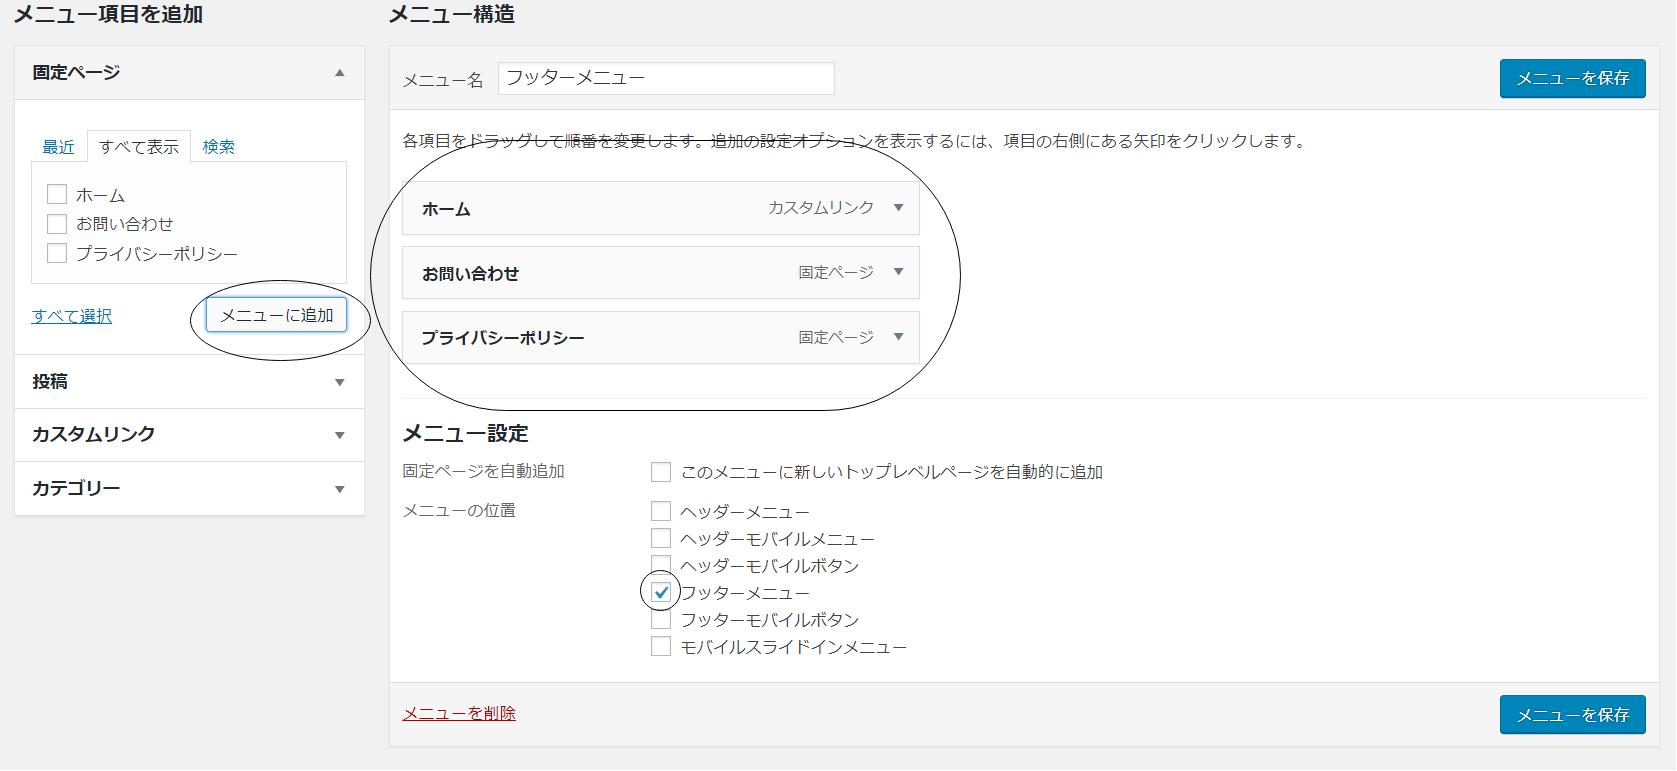
Task: Enable ヘッダーメニュー location checkbox
Action: click(661, 512)
